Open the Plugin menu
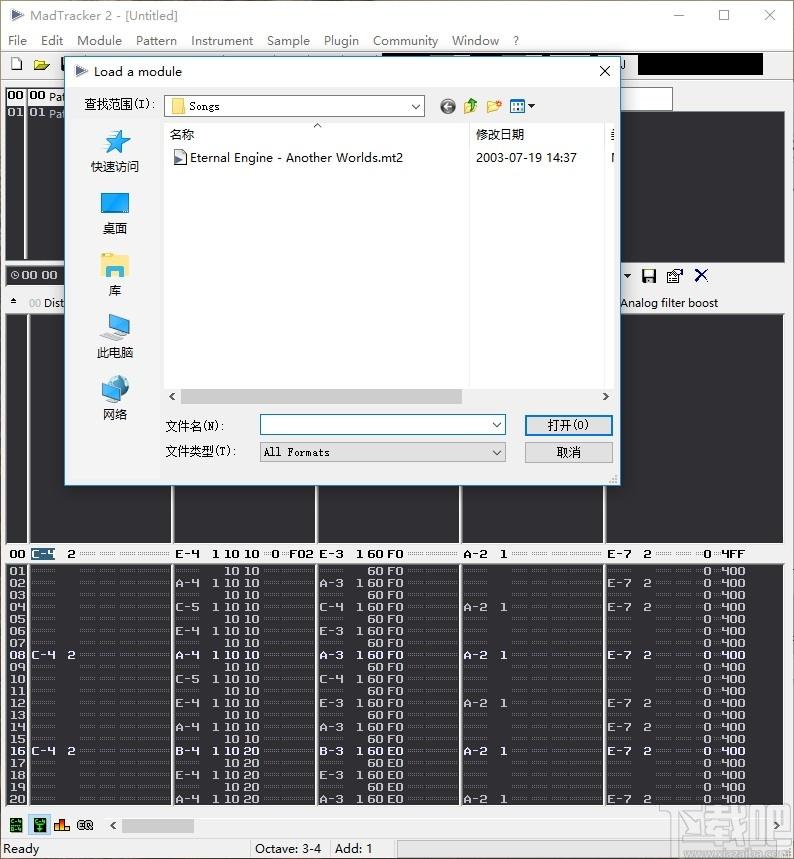This screenshot has width=794, height=859. (x=341, y=41)
